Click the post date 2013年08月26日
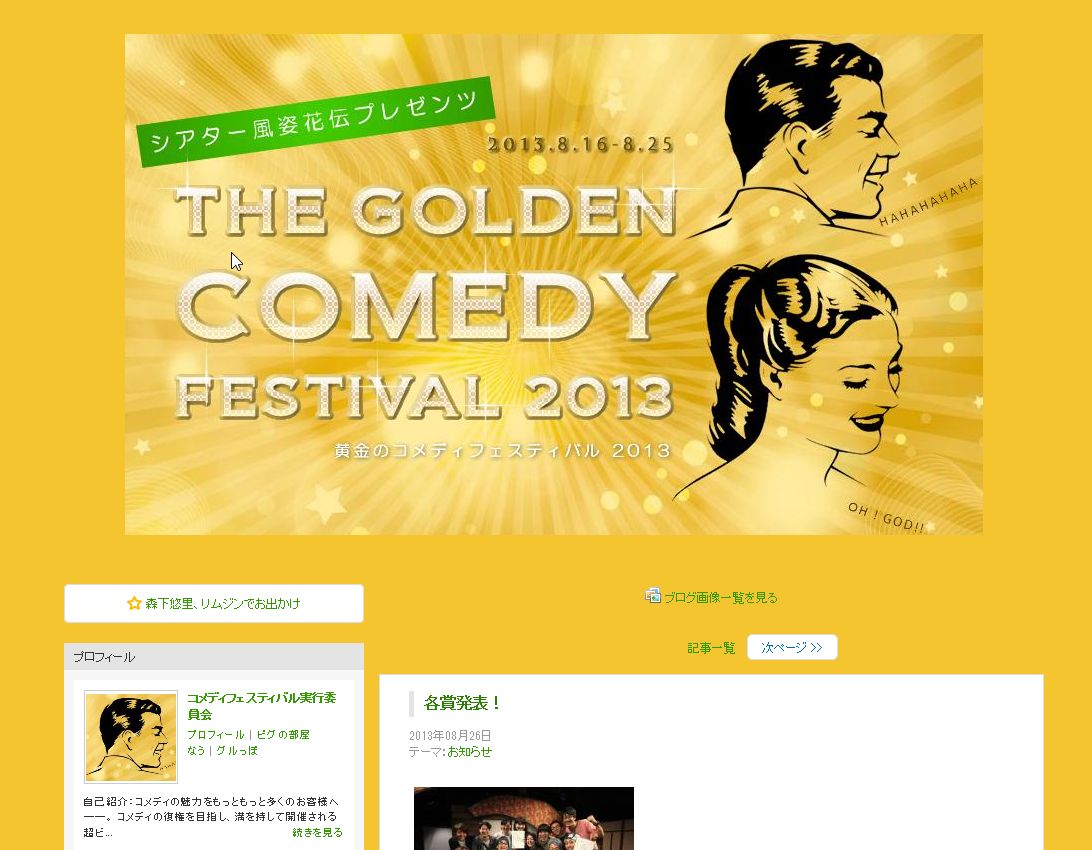The image size is (1092, 850). point(450,735)
